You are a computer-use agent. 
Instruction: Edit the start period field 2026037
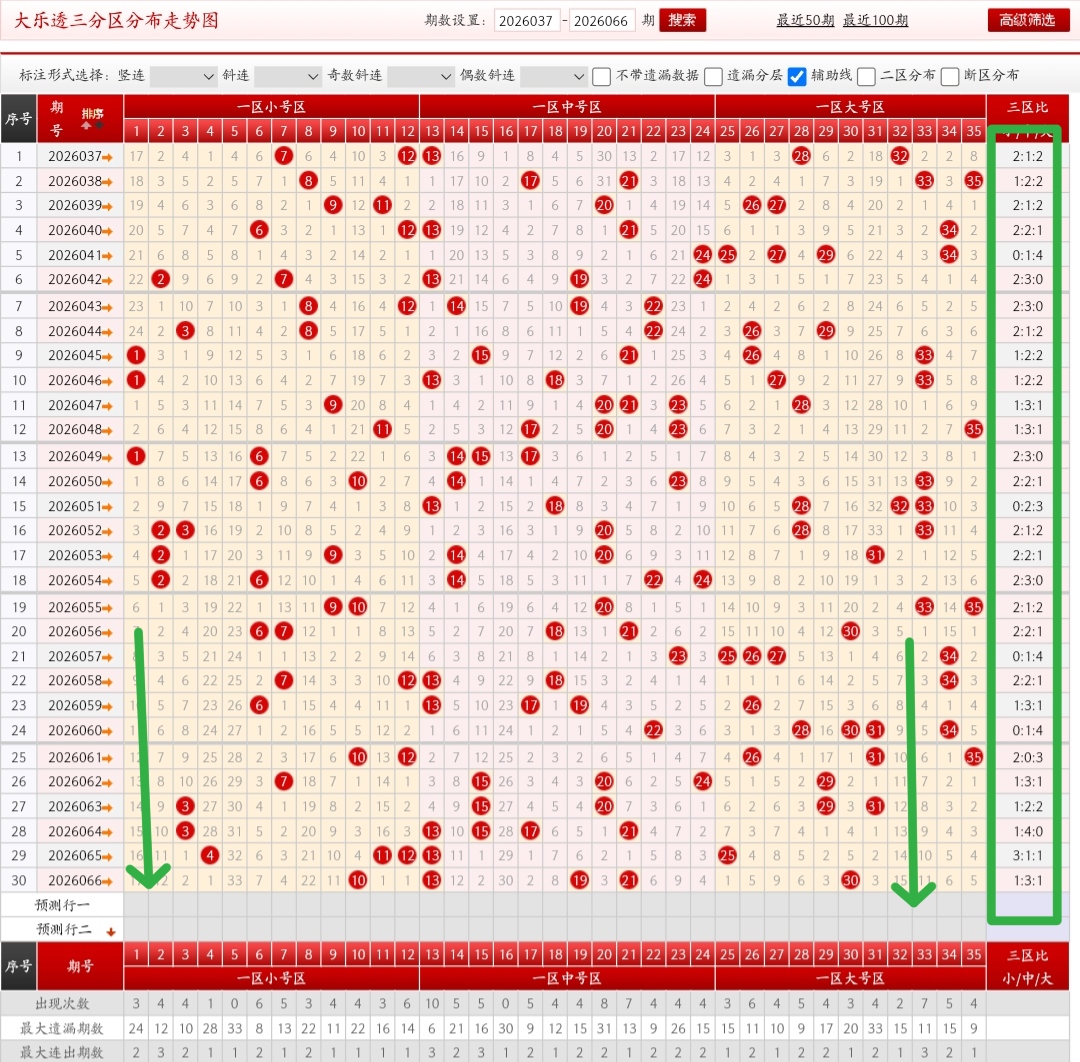pyautogui.click(x=527, y=21)
